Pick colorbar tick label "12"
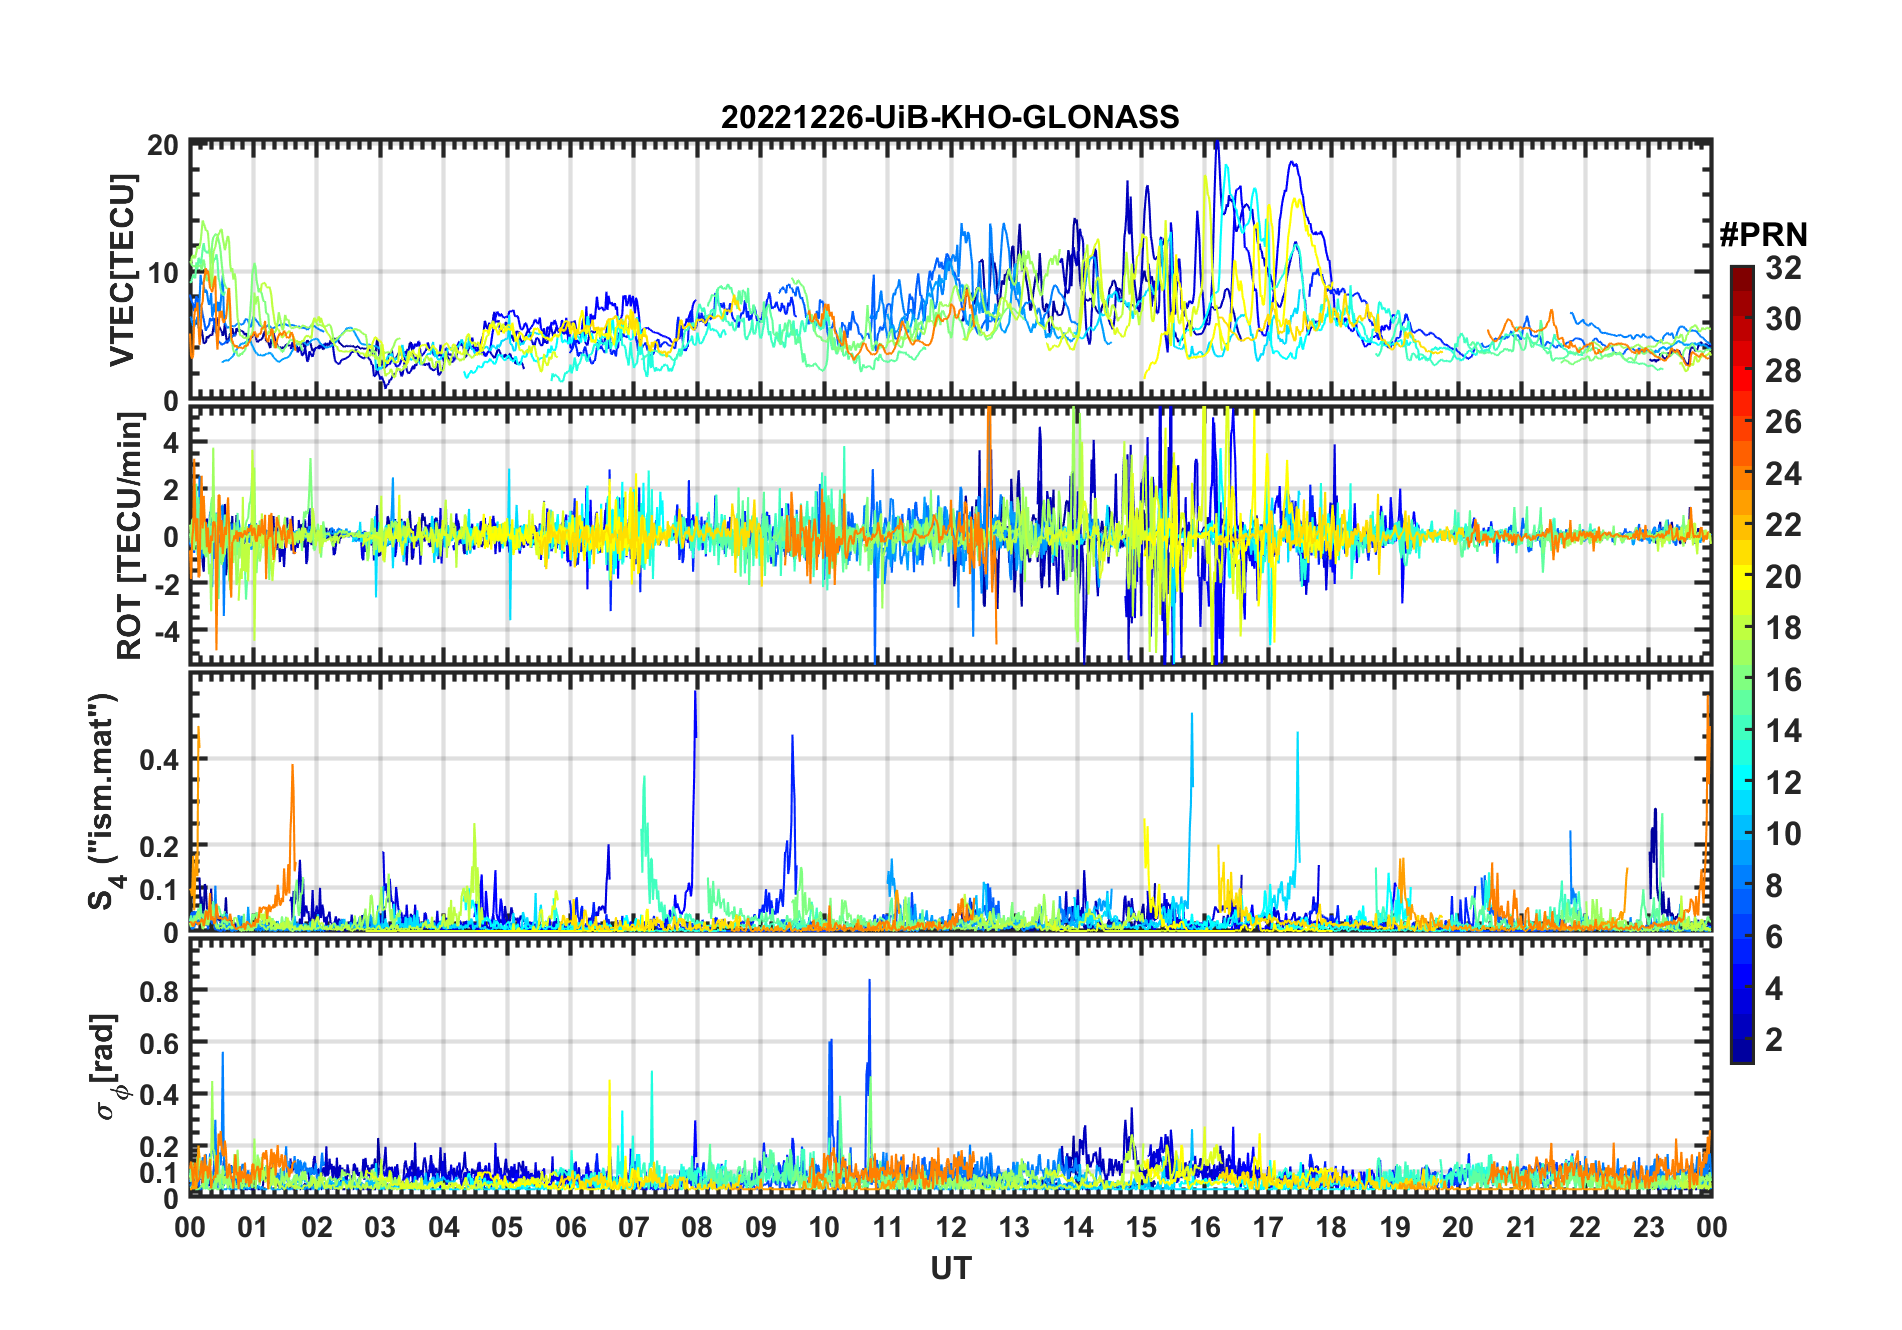Image resolution: width=1902 pixels, height=1330 pixels. (1783, 783)
